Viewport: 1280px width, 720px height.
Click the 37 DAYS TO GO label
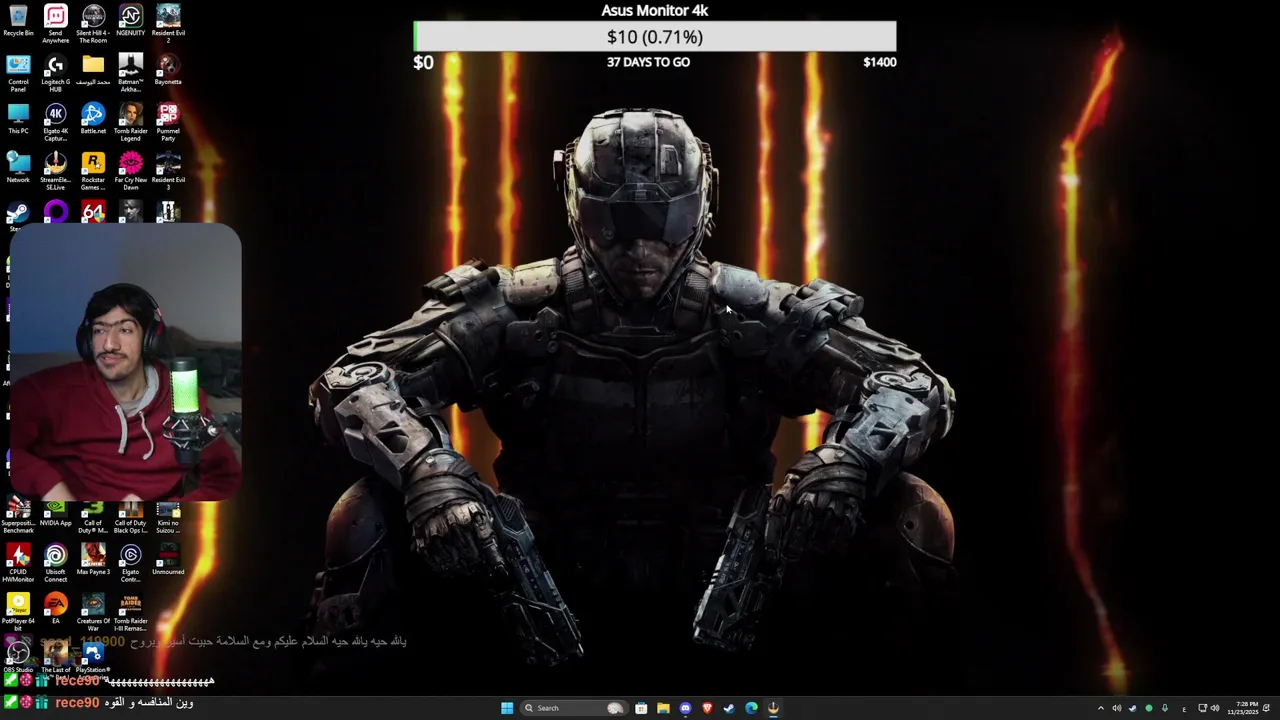[x=648, y=62]
